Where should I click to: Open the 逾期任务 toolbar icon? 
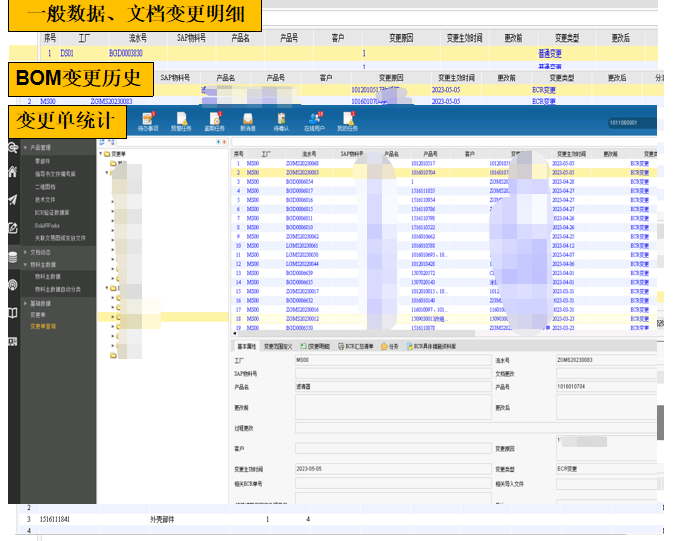(215, 121)
